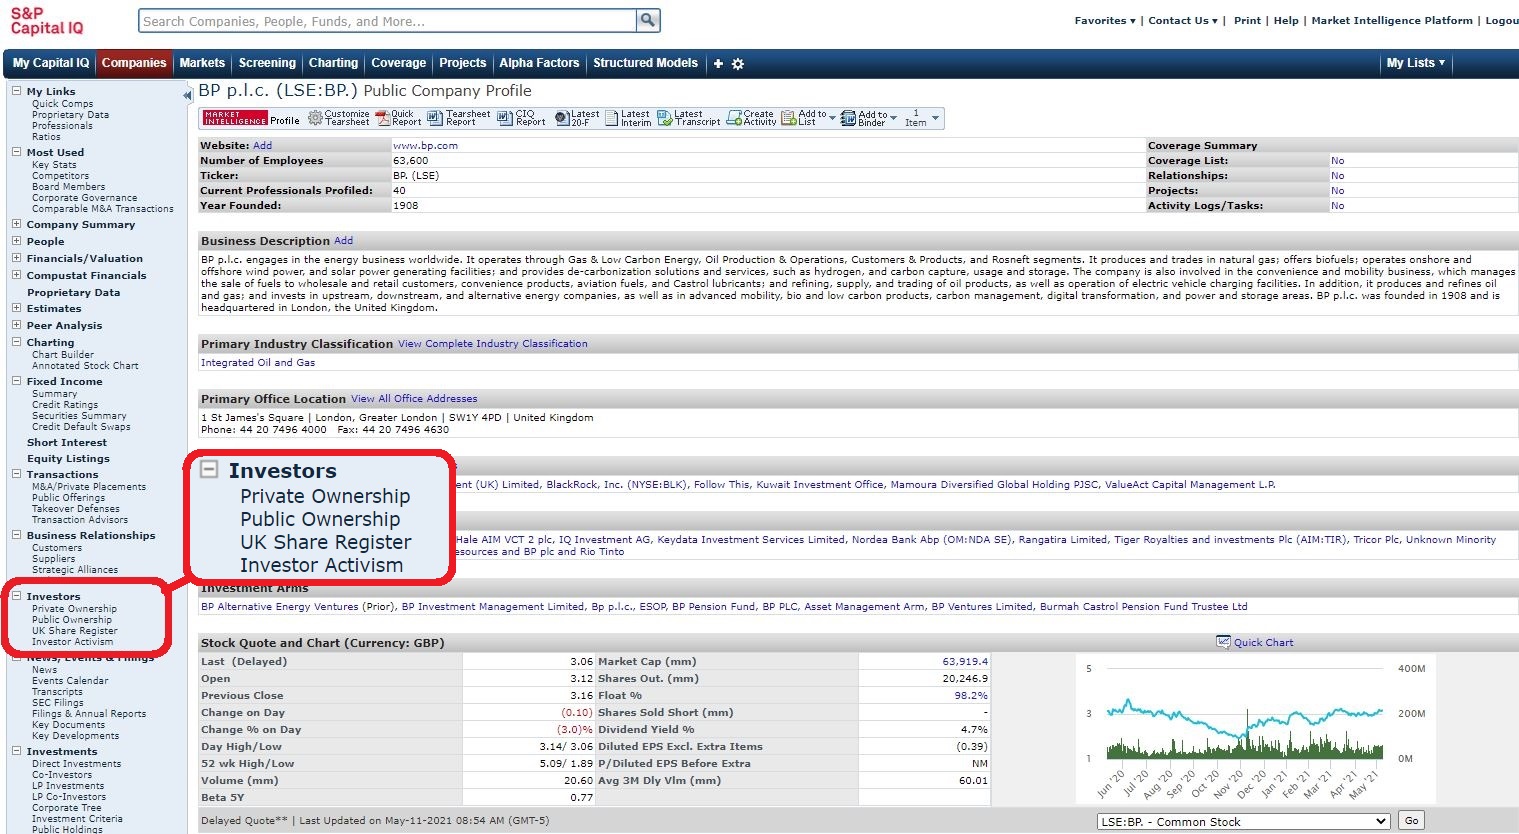Open the LSE:BP. Common Stock selector
Image resolution: width=1519 pixels, height=834 pixels.
click(x=1243, y=821)
